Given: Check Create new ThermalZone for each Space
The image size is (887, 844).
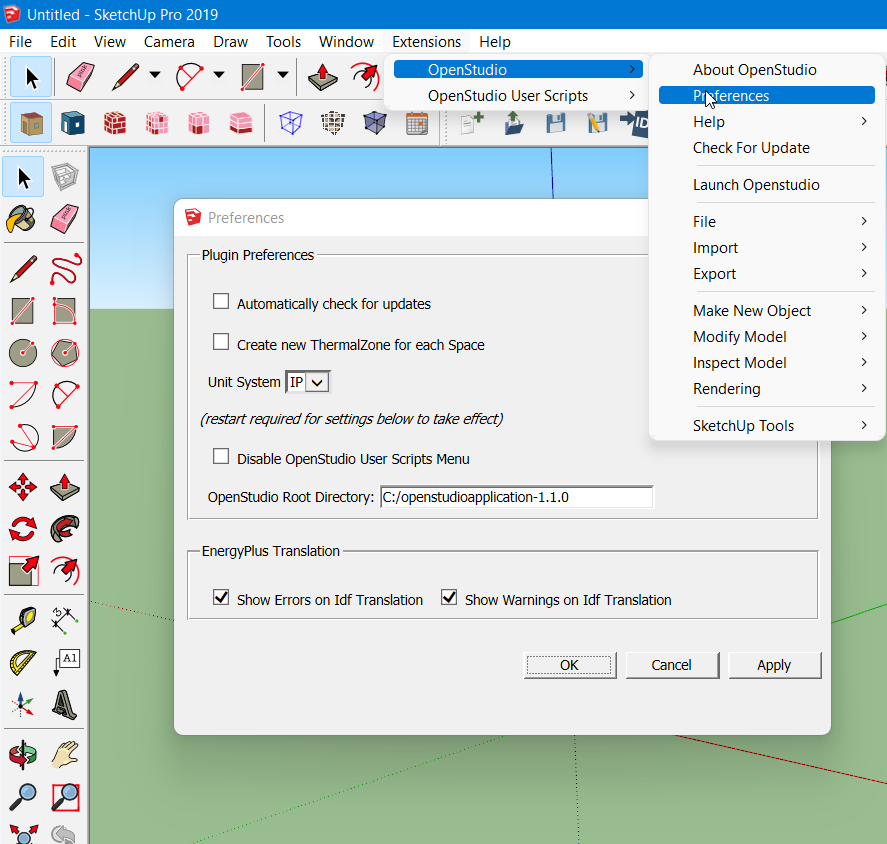Looking at the screenshot, I should tap(221, 341).
